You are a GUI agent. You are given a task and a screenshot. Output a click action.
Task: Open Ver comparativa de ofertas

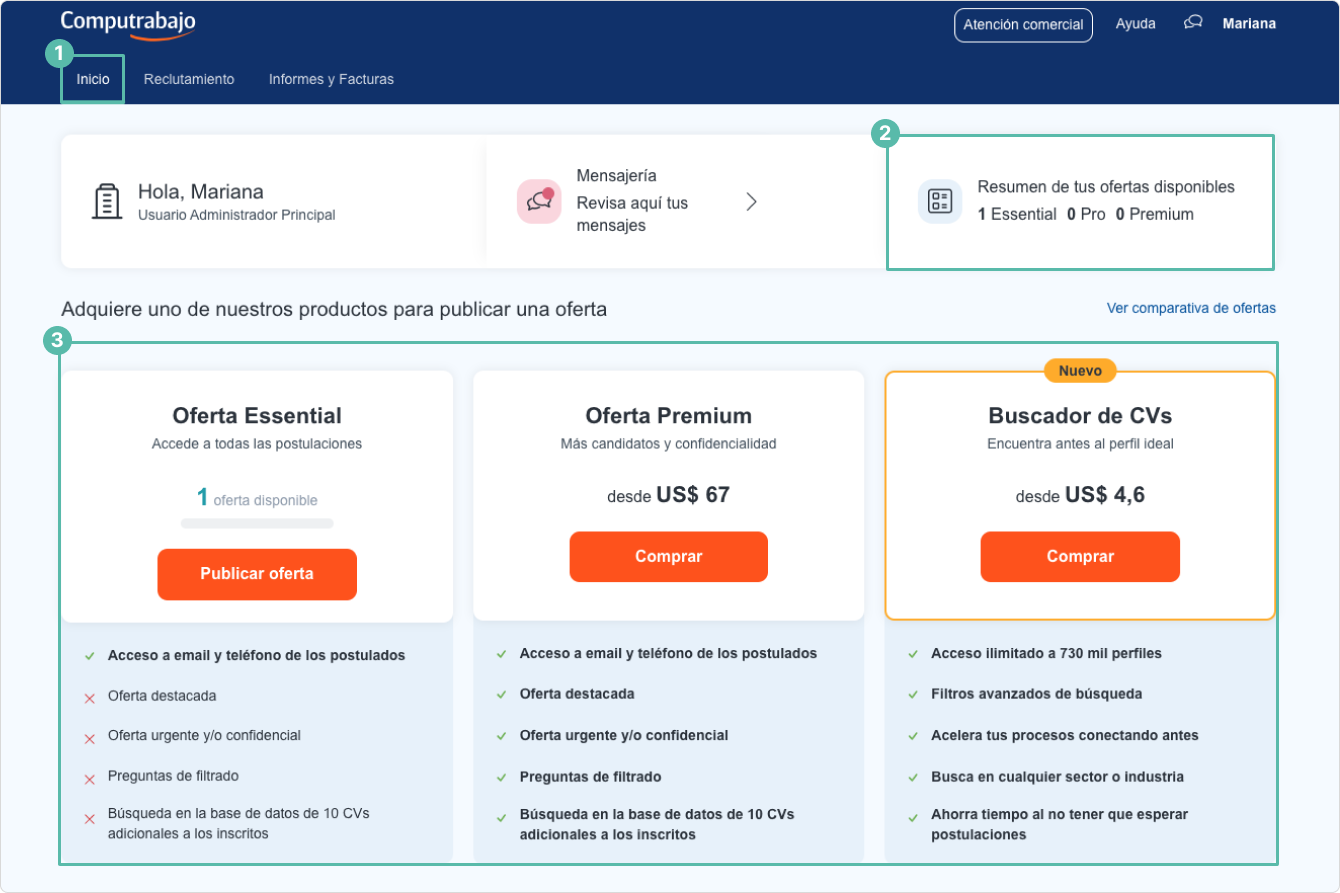1191,308
